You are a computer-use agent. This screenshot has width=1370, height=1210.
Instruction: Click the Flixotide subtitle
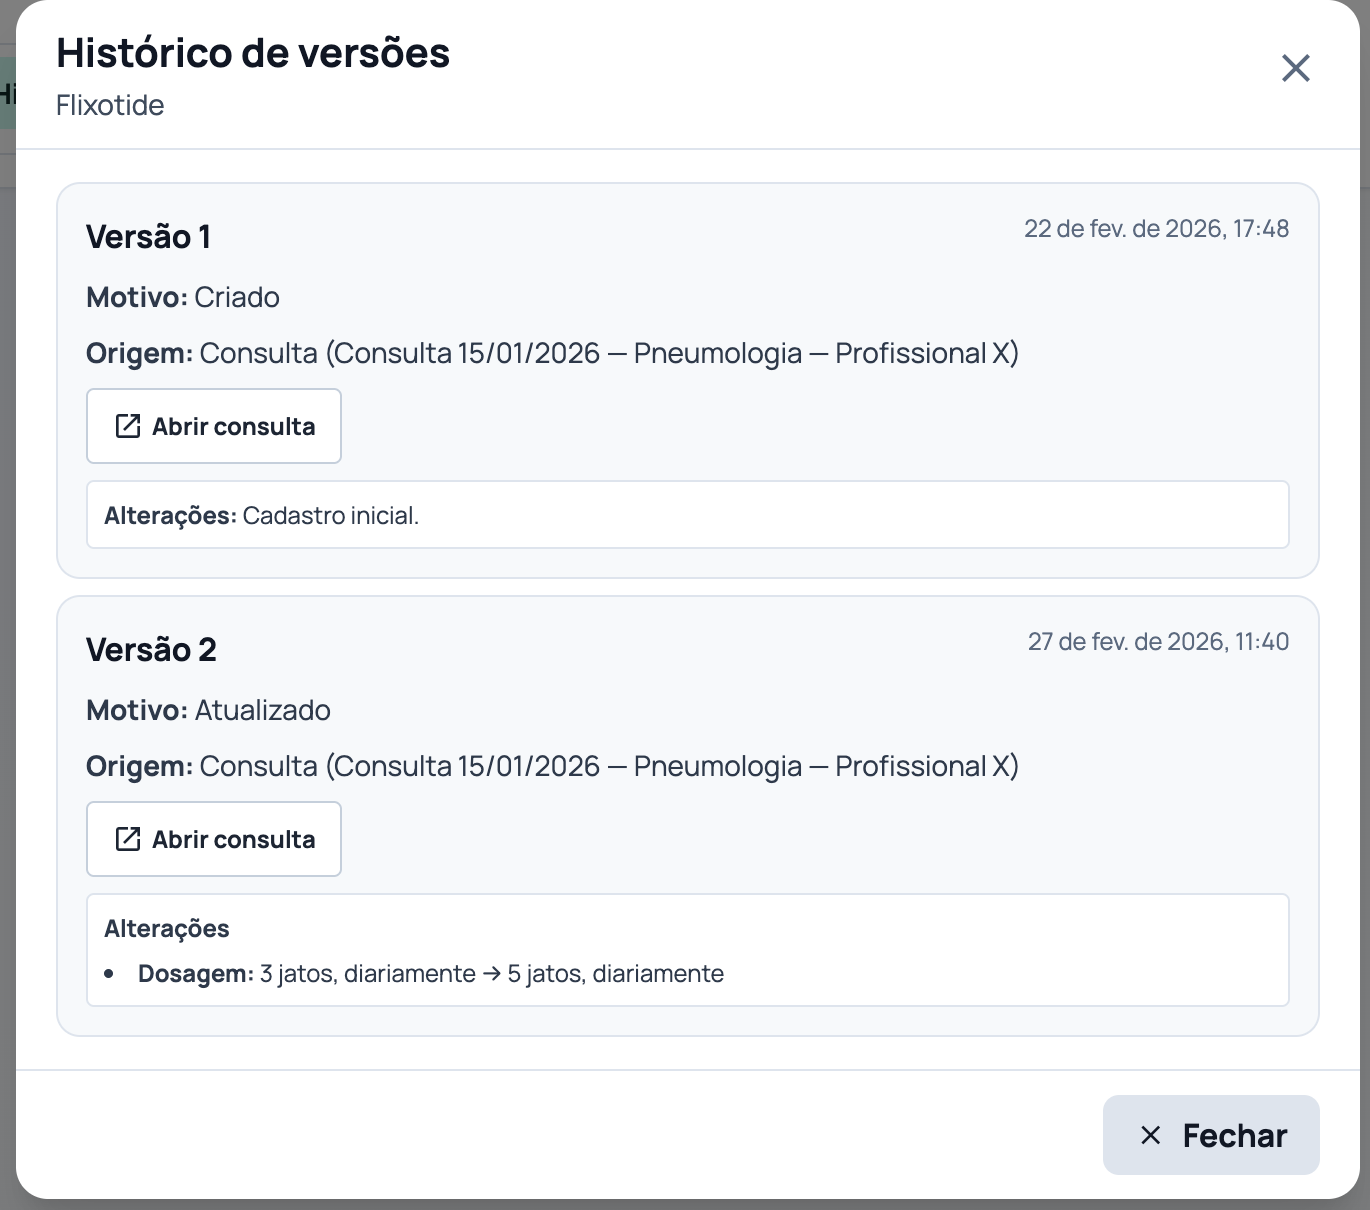coord(110,105)
